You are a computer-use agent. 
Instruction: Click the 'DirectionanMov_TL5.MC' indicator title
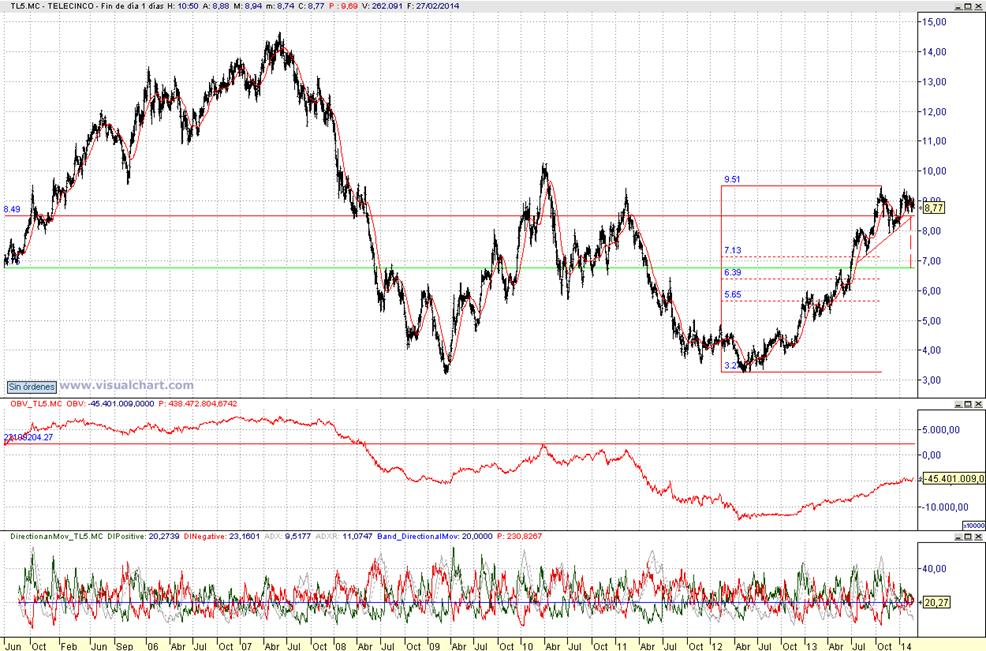[x=57, y=537]
